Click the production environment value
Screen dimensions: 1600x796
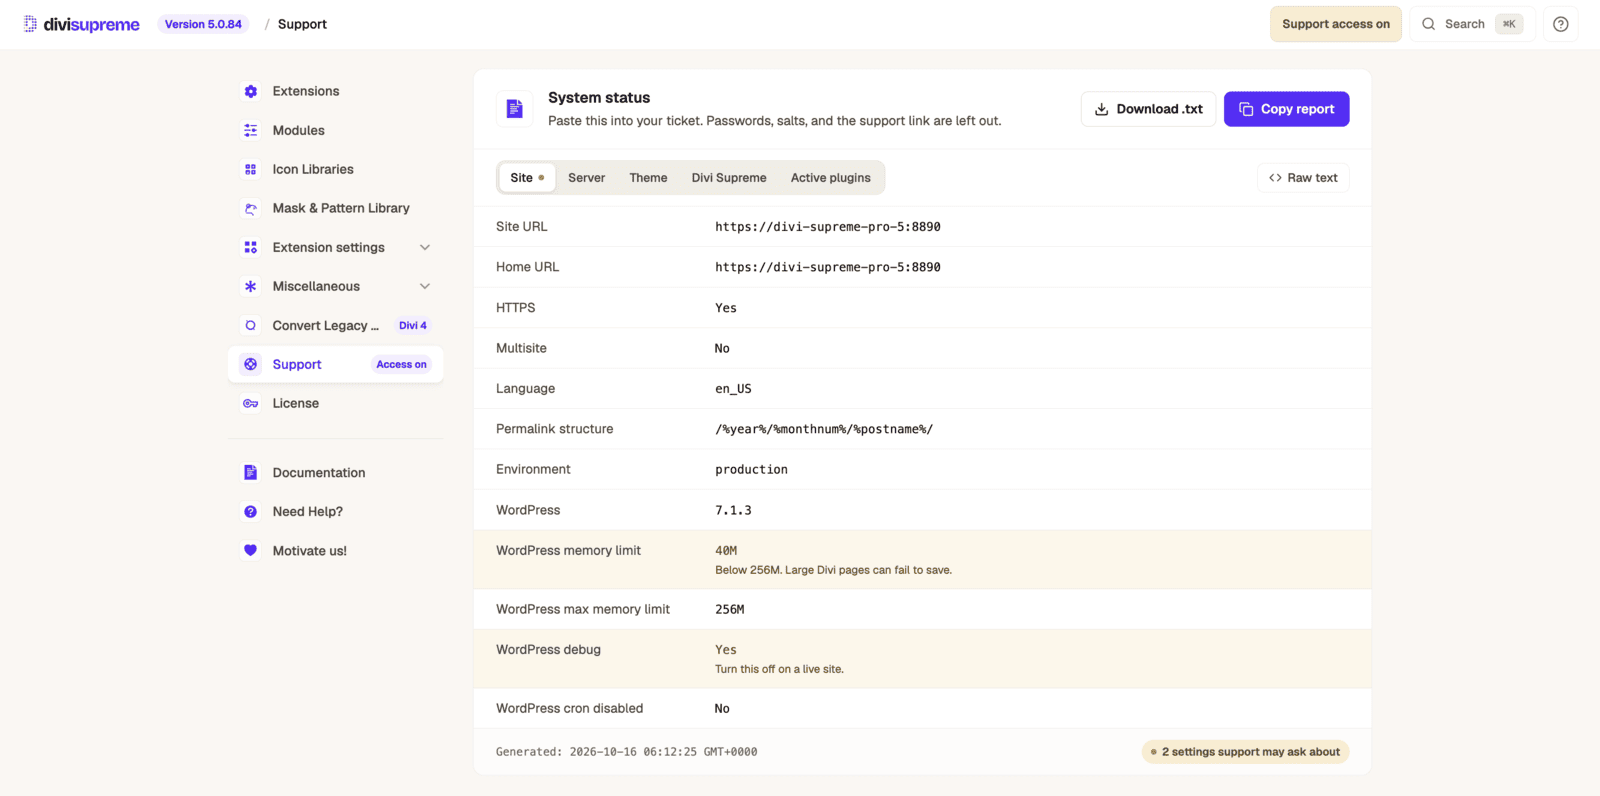click(751, 469)
